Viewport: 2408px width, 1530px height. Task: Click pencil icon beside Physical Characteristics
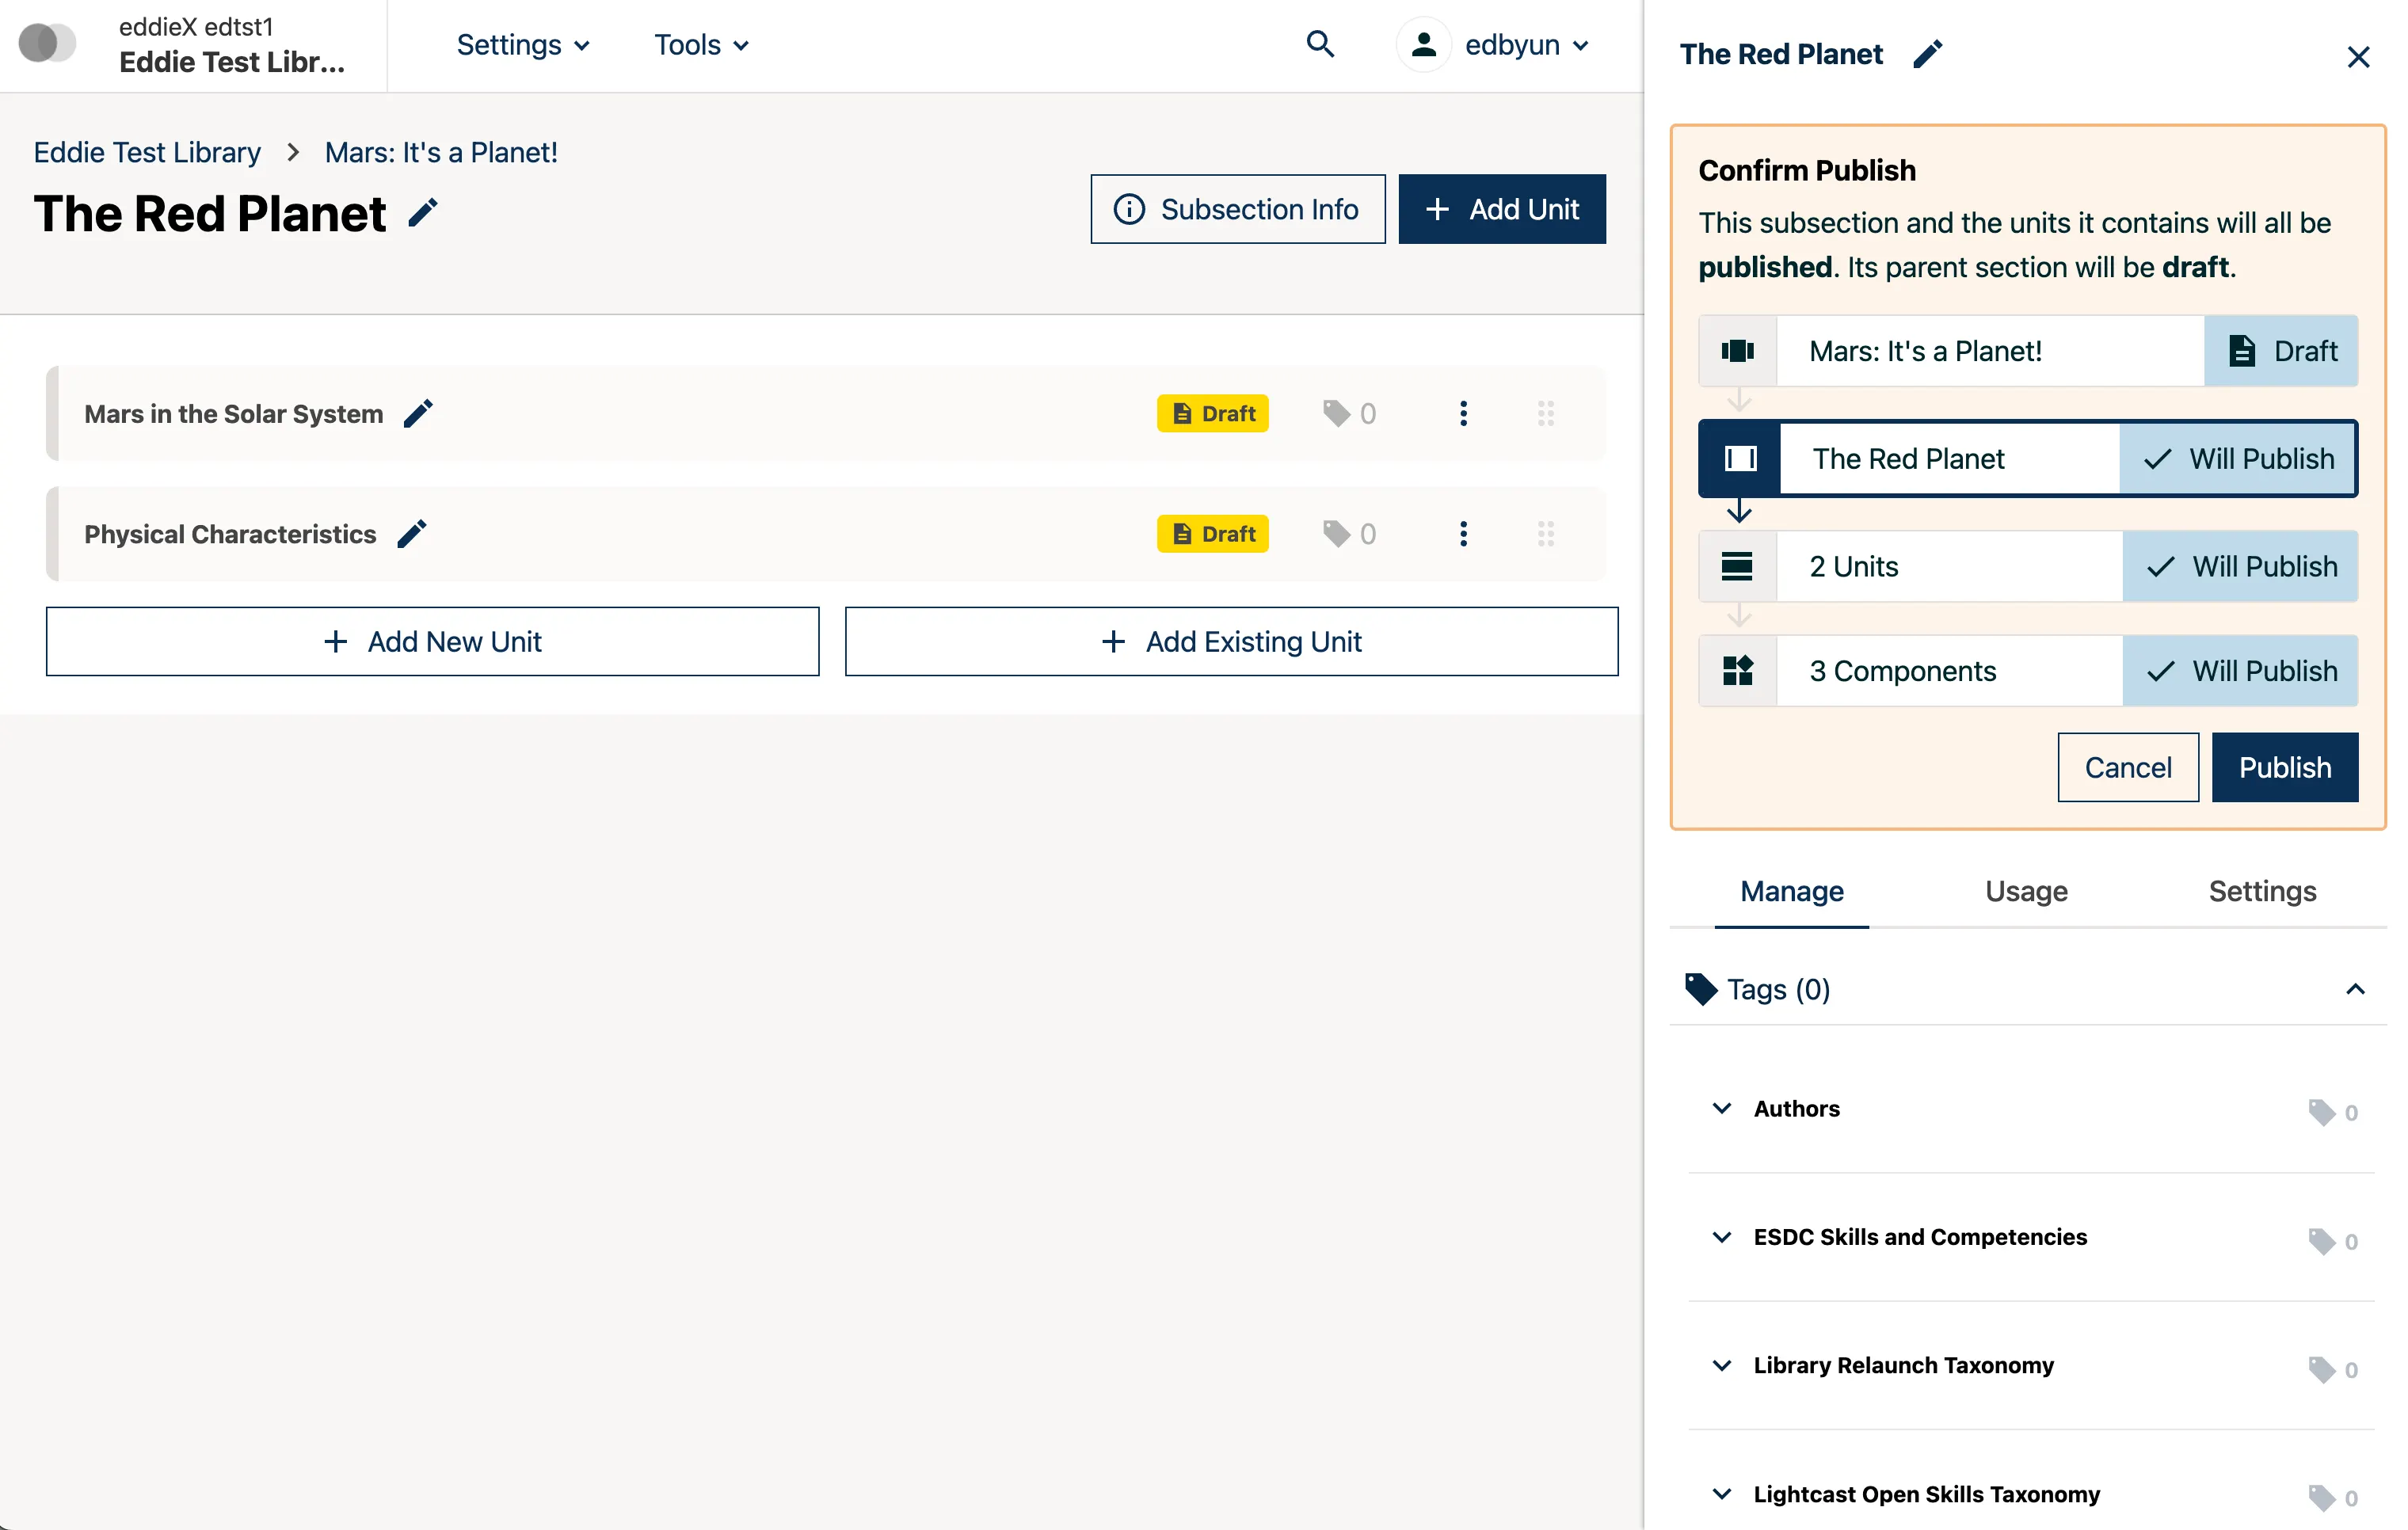412,534
